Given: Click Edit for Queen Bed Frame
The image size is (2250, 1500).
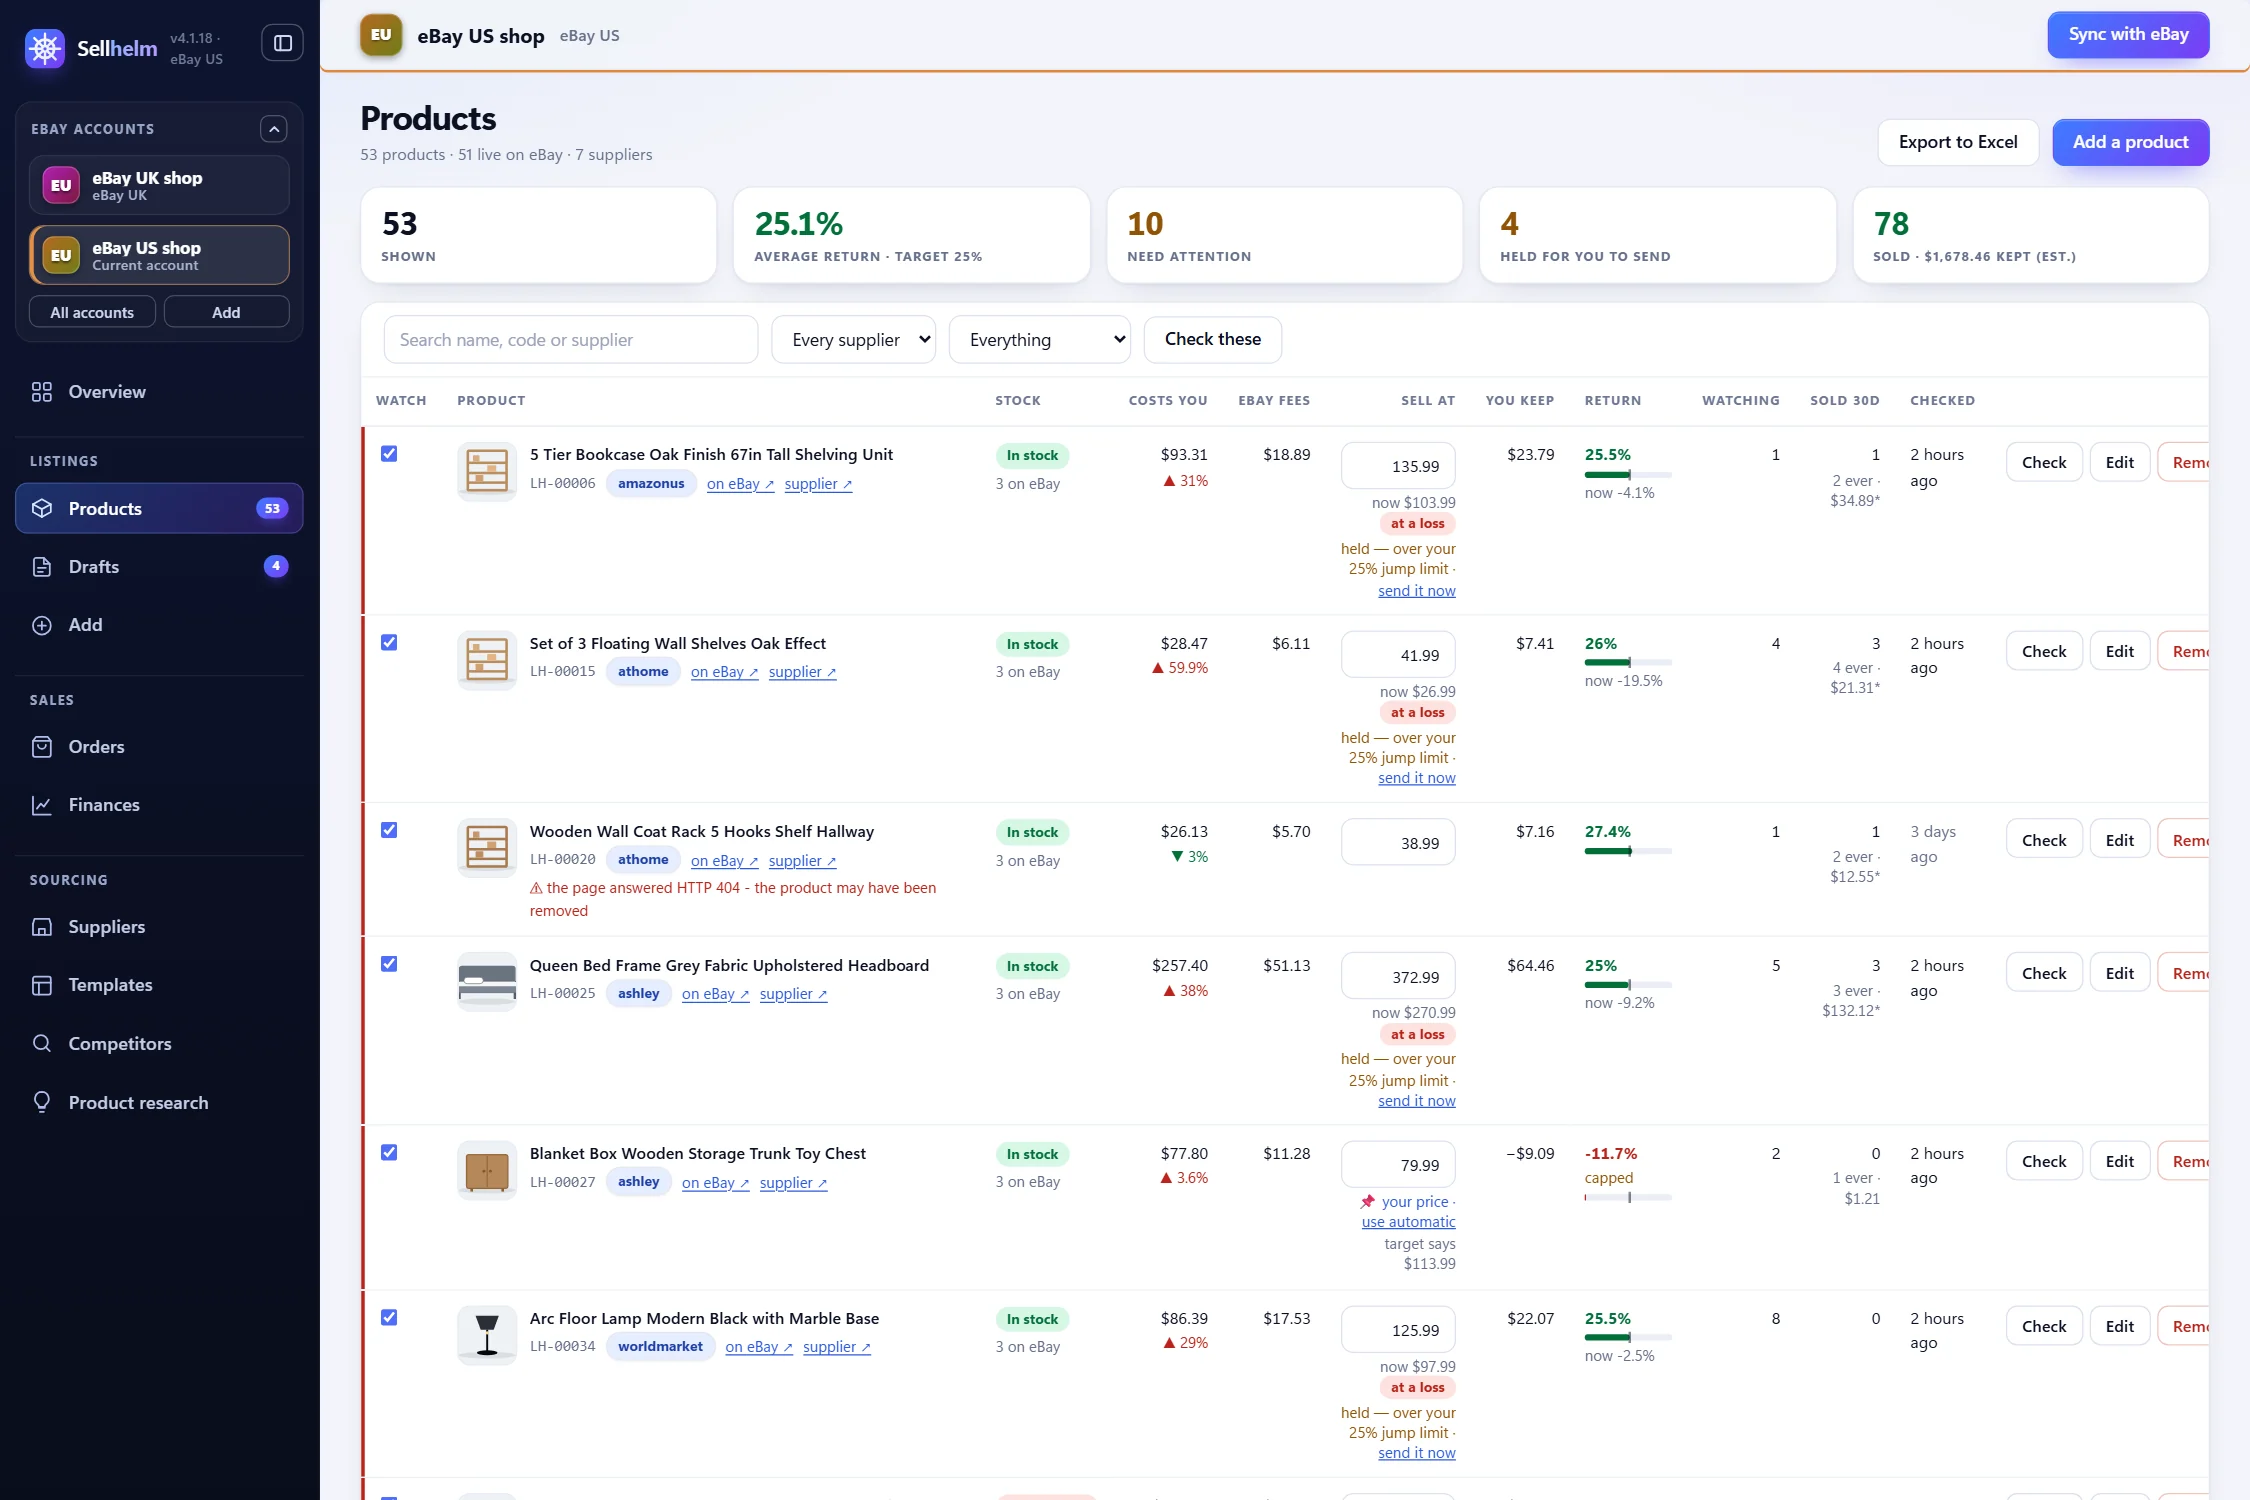Looking at the screenshot, I should tap(2120, 973).
